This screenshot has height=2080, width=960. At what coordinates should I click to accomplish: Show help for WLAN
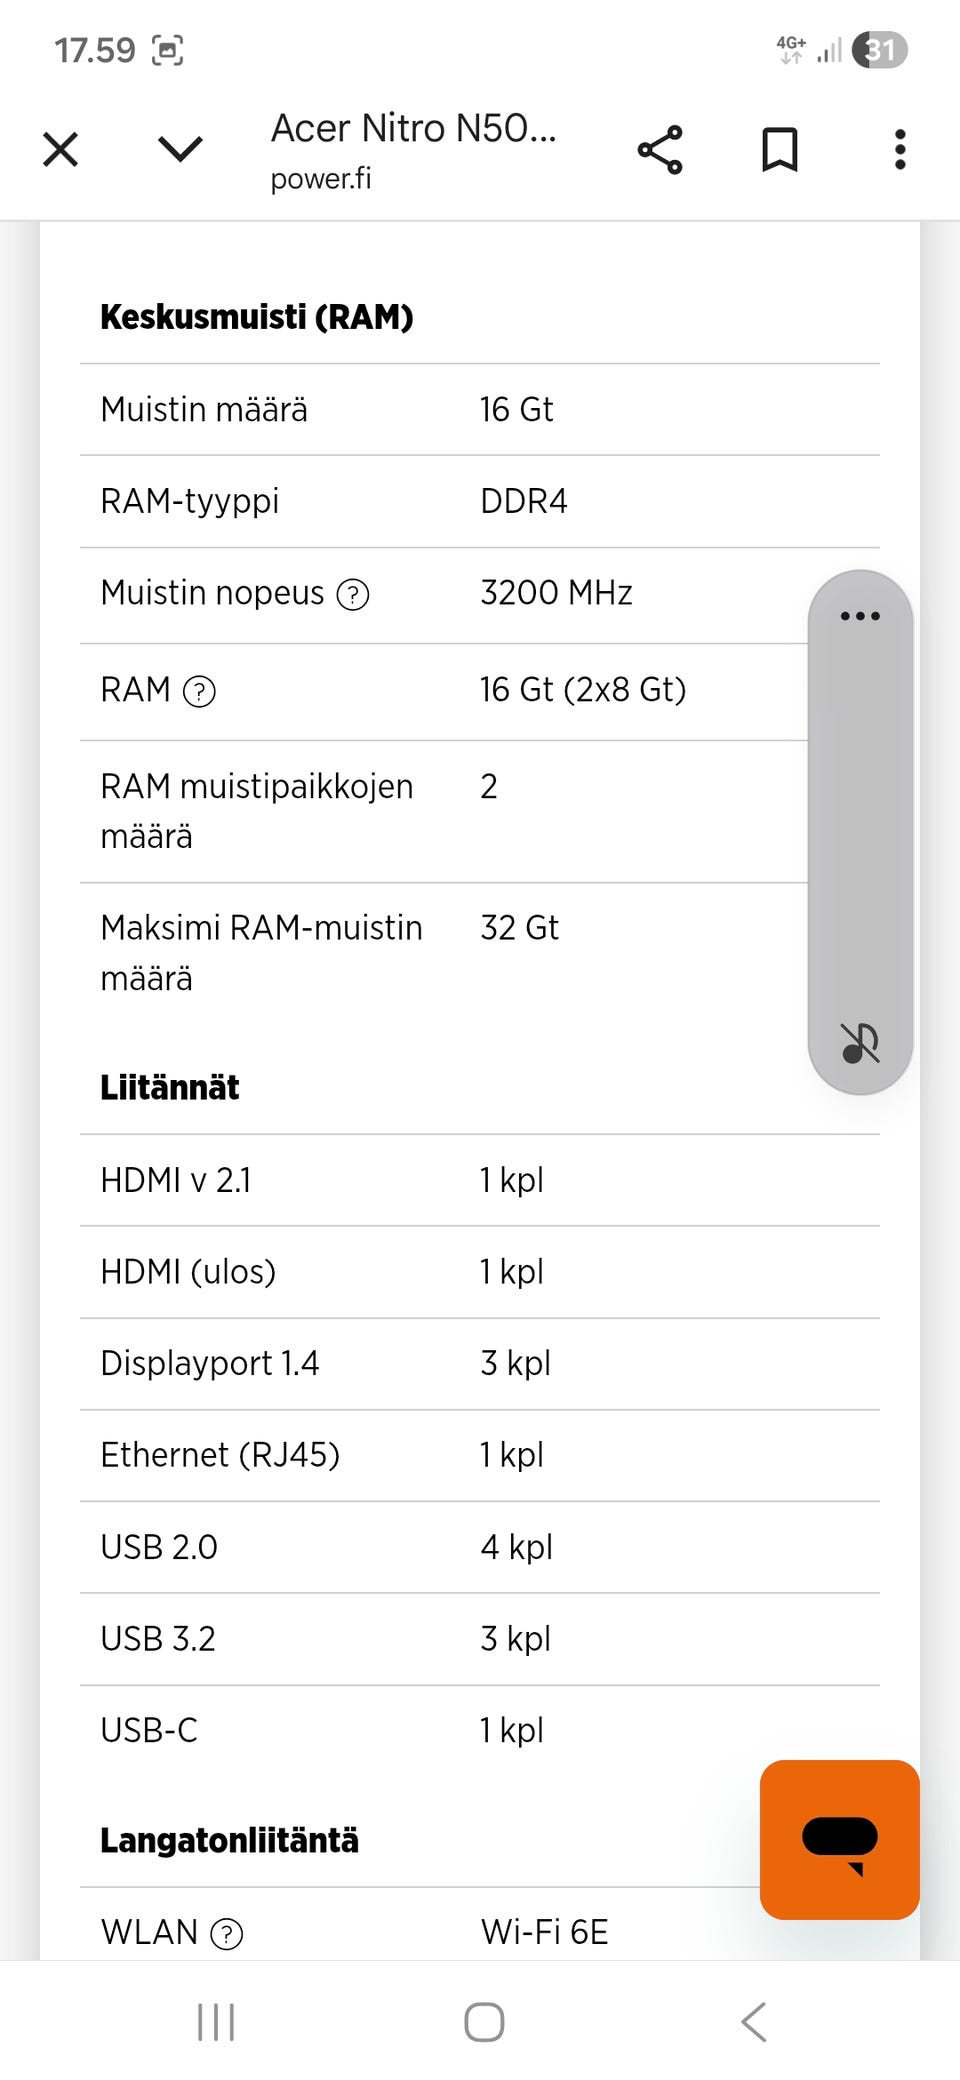[x=227, y=1934]
